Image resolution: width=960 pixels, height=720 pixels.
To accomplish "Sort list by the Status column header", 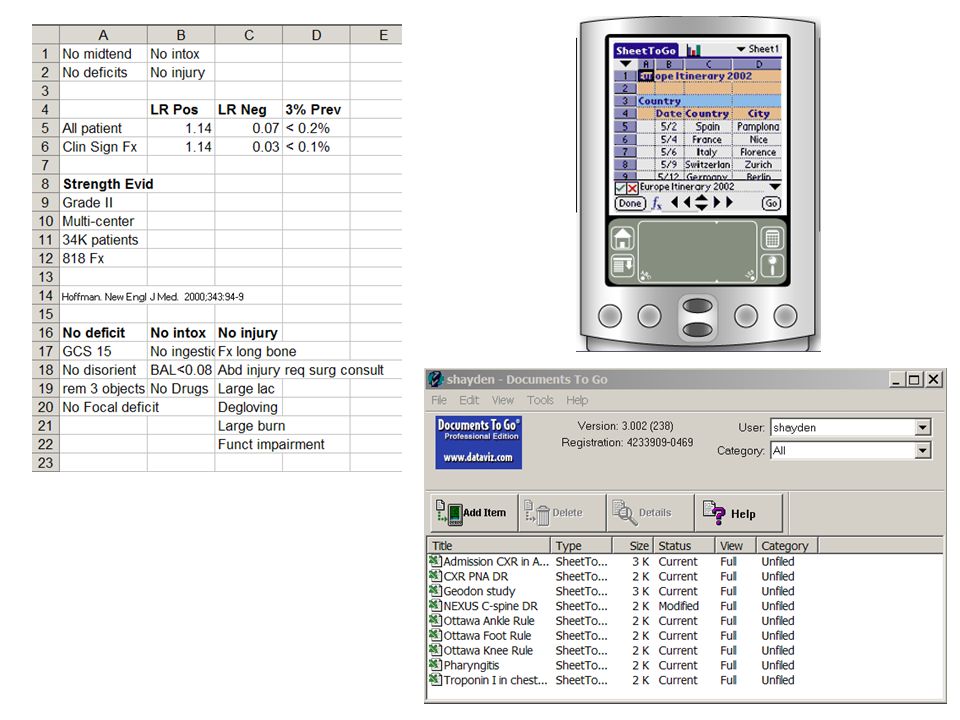I will pyautogui.click(x=684, y=545).
